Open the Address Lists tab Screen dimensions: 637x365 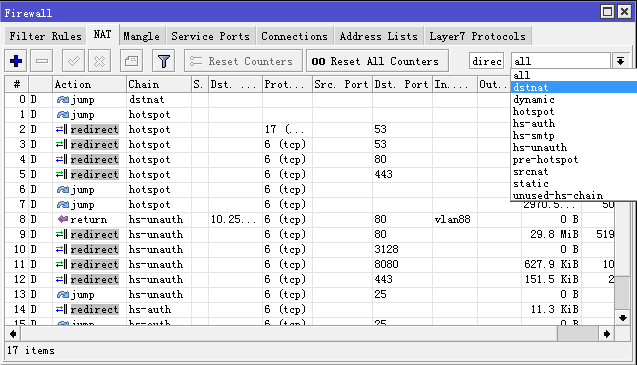pyautogui.click(x=379, y=36)
